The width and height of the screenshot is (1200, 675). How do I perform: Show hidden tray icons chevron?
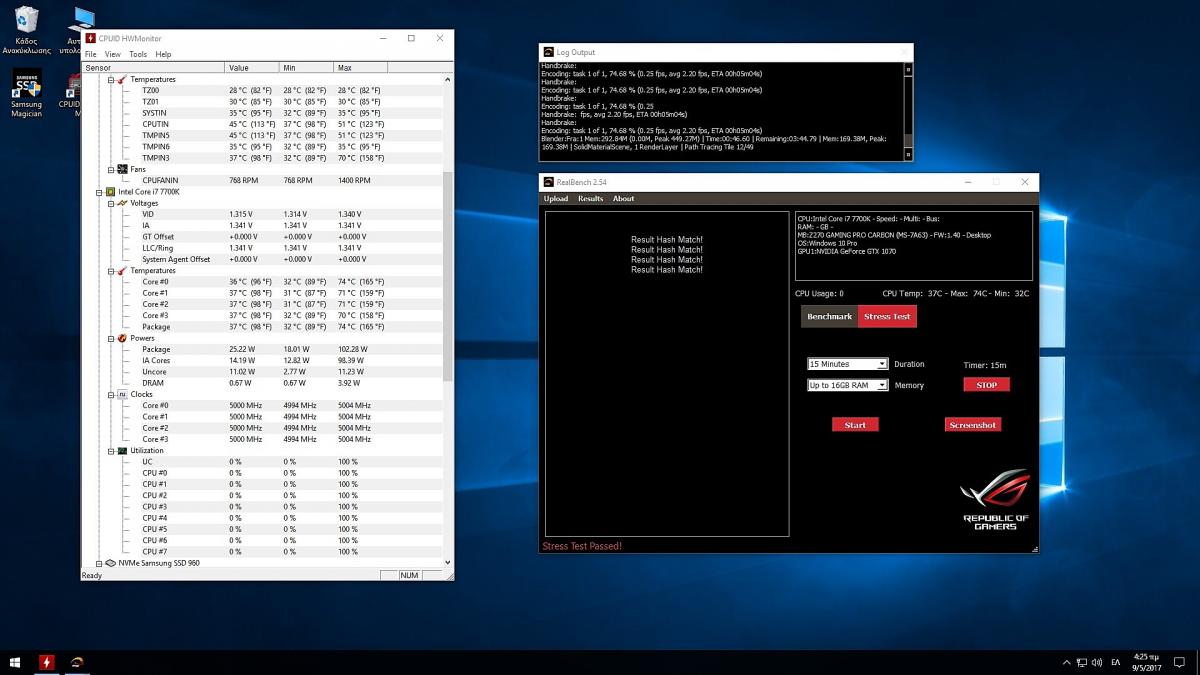coord(1065,662)
